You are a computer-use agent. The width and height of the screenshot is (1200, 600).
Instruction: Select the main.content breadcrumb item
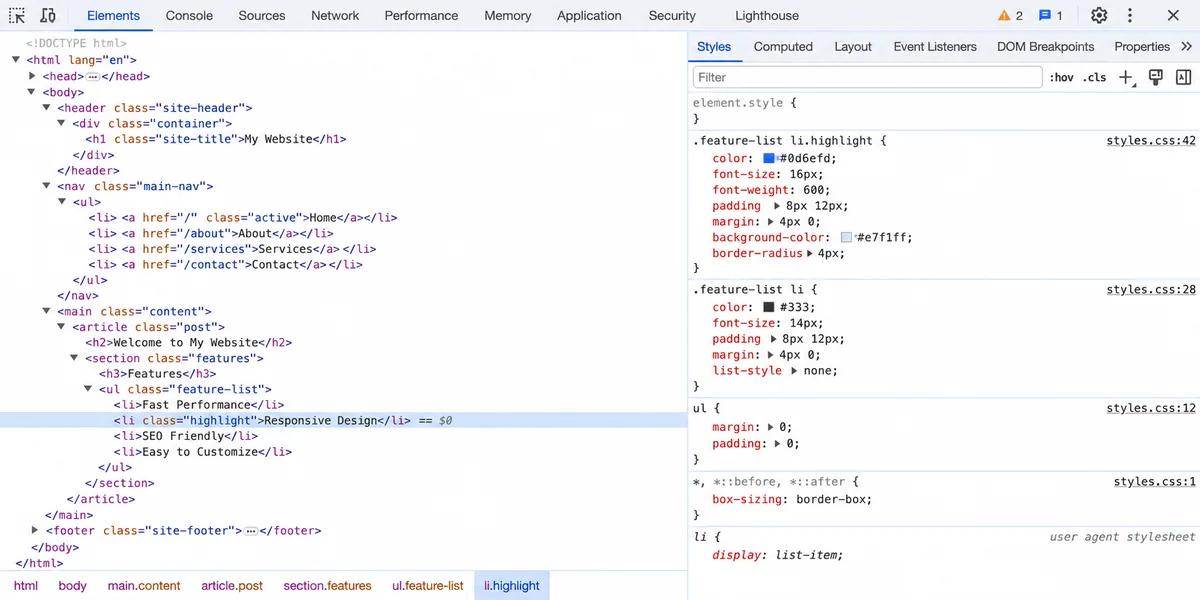[x=144, y=586]
